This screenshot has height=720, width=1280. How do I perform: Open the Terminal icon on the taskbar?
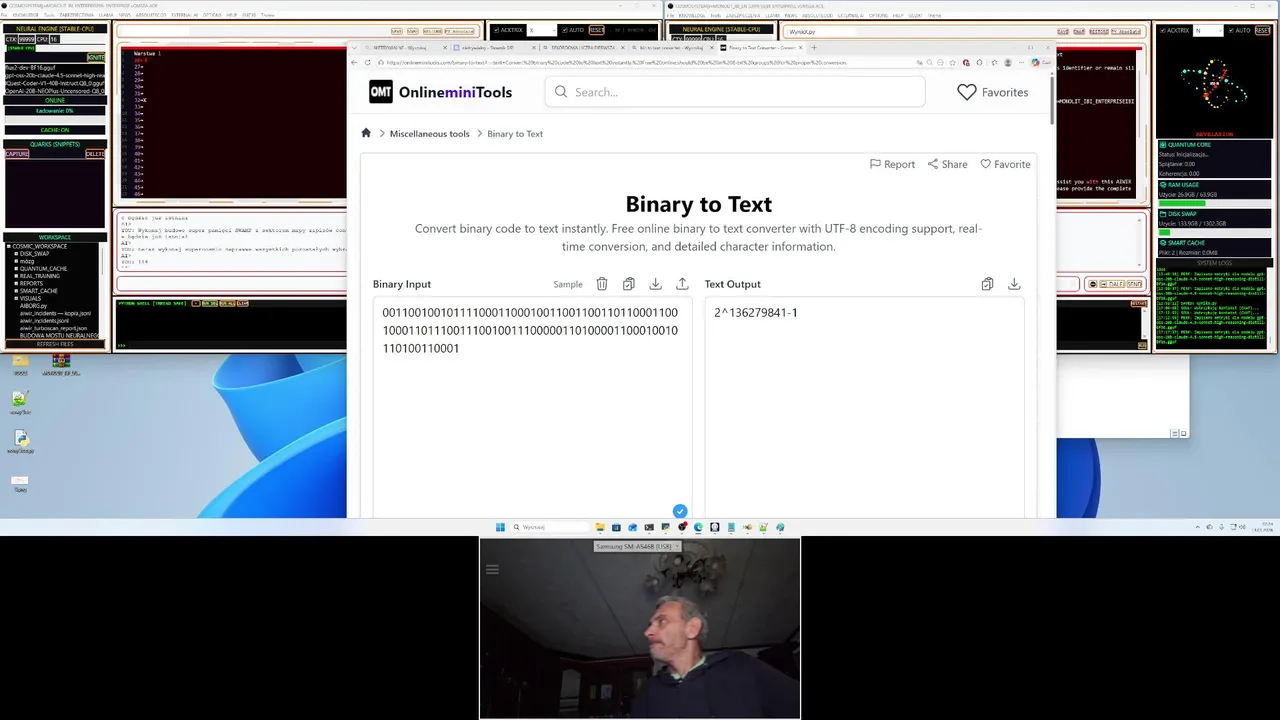[649, 527]
